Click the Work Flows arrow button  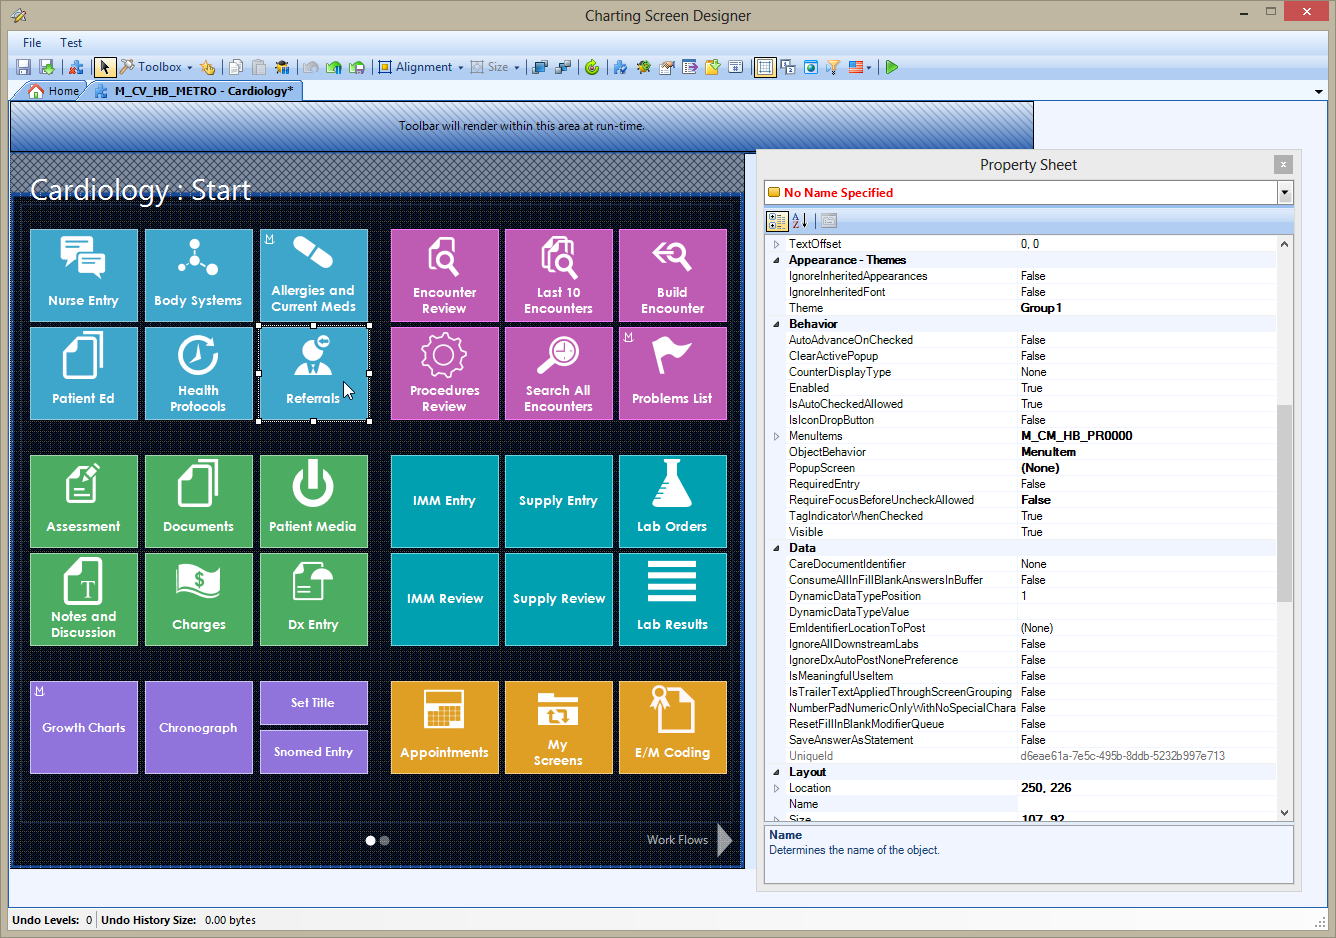[725, 840]
